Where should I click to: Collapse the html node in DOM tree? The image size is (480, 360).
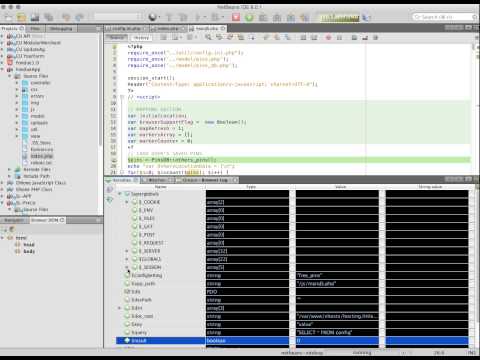(x=3, y=238)
